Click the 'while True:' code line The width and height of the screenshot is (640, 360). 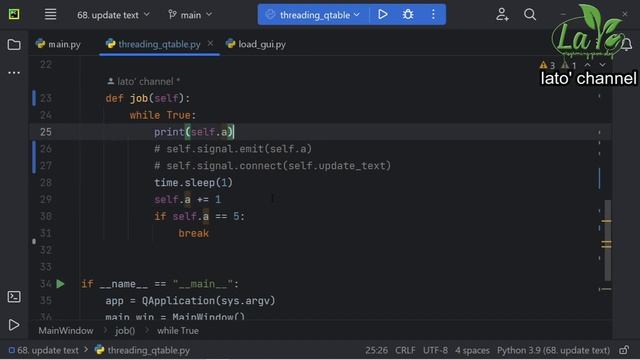pos(163,115)
